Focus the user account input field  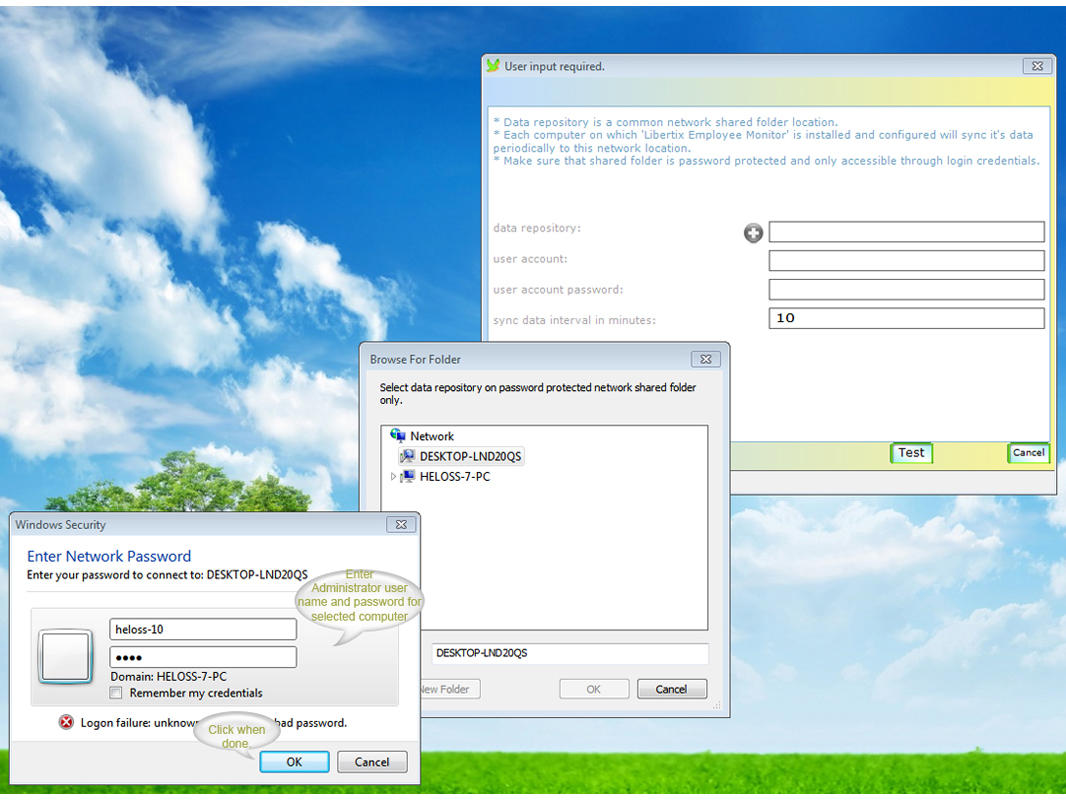pos(906,260)
